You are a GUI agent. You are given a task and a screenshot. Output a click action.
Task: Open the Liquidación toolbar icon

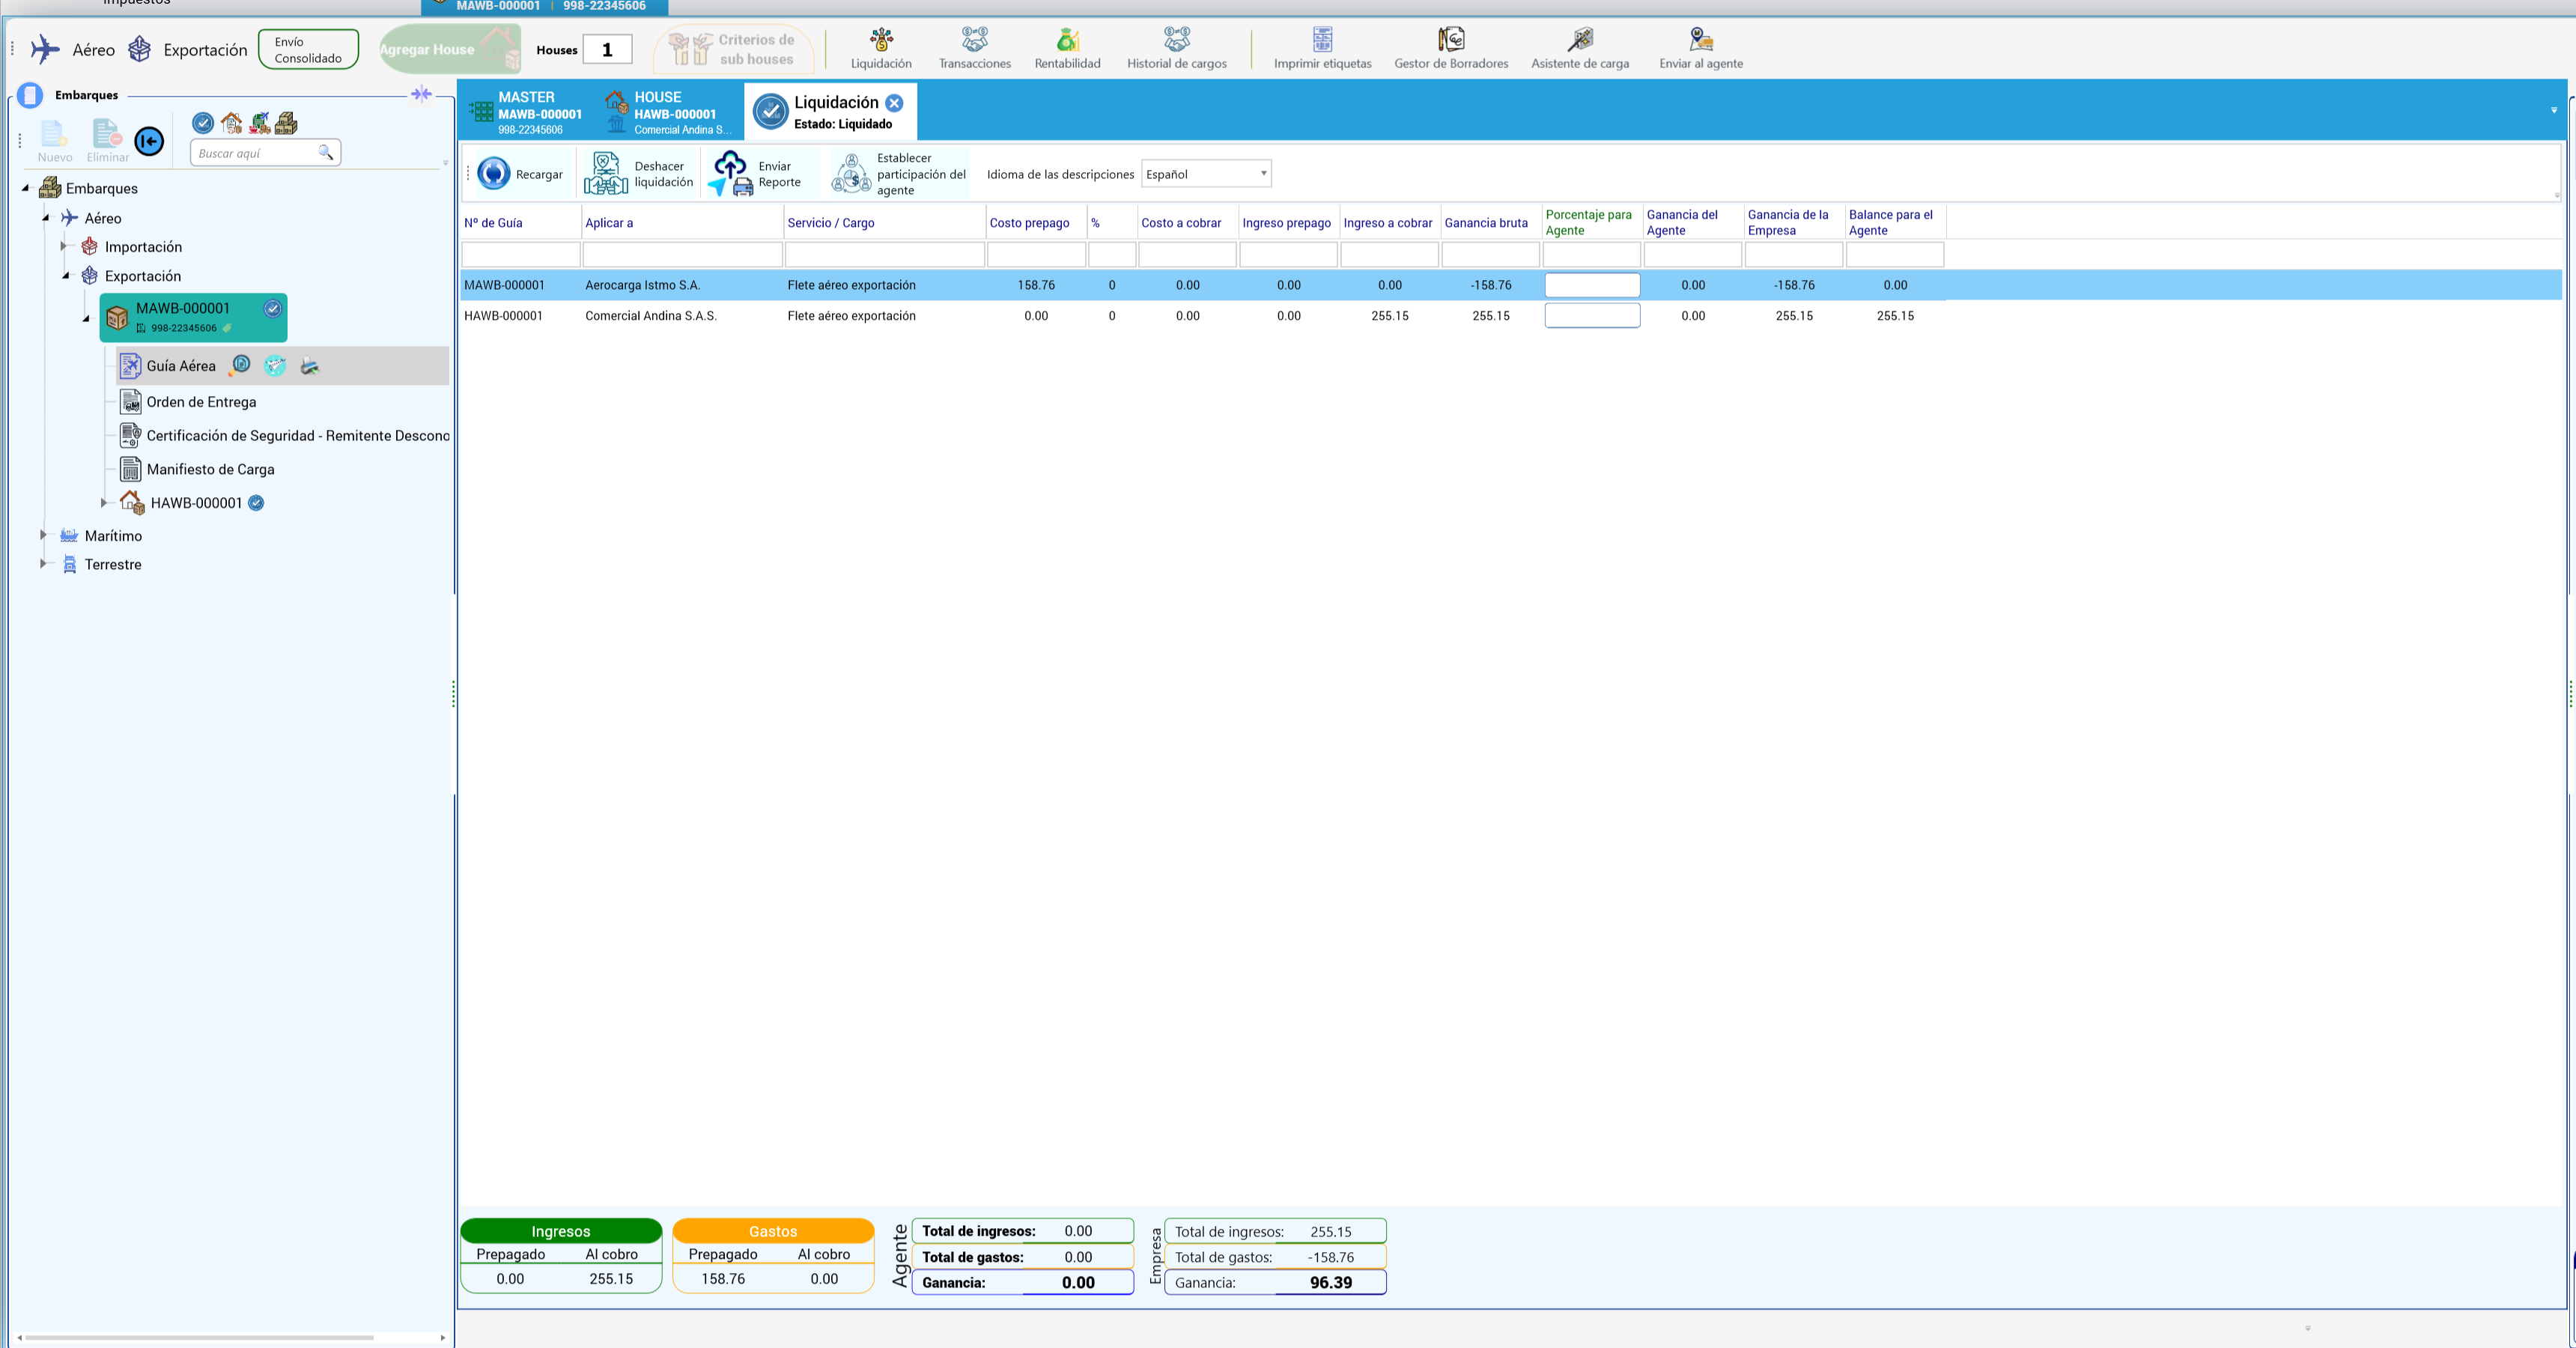881,48
